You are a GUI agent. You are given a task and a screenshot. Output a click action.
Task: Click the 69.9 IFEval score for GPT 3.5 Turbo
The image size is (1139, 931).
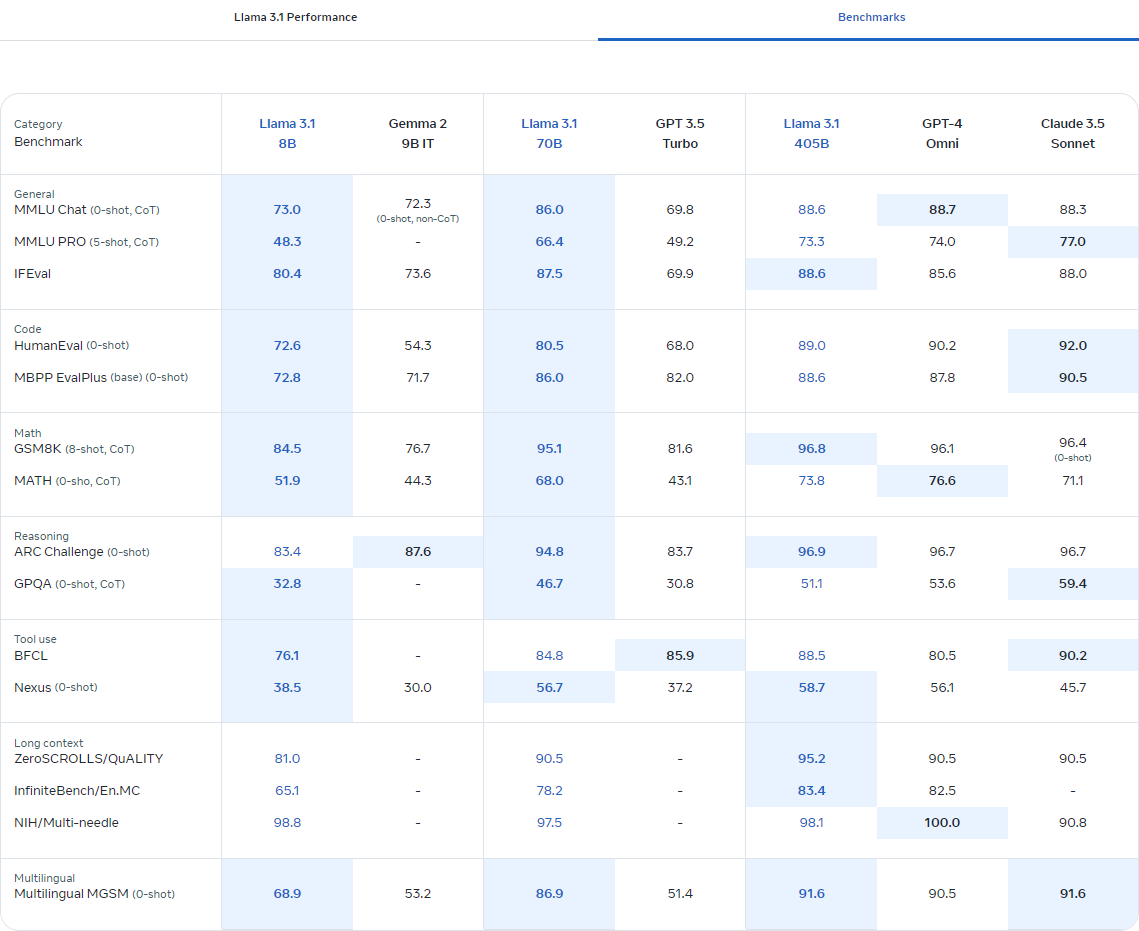click(680, 274)
